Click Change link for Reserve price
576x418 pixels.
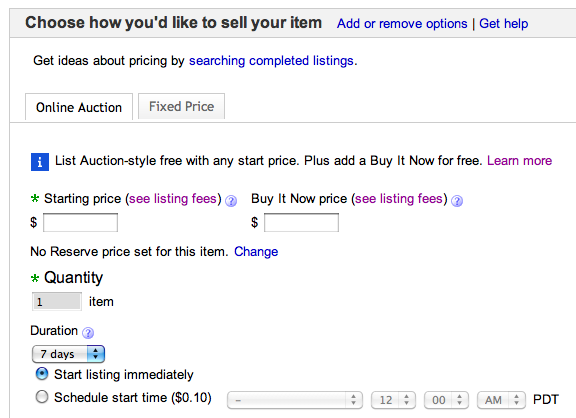pyautogui.click(x=256, y=252)
